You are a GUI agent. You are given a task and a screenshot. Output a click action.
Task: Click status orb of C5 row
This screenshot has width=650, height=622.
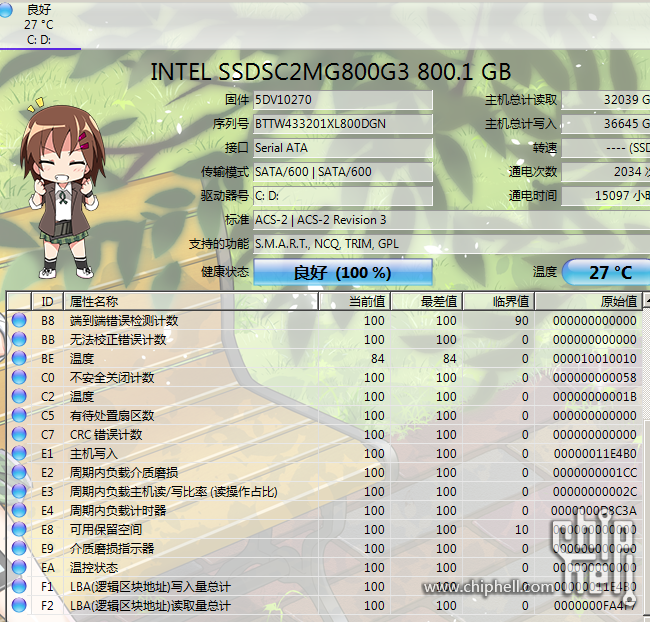pos(19,415)
